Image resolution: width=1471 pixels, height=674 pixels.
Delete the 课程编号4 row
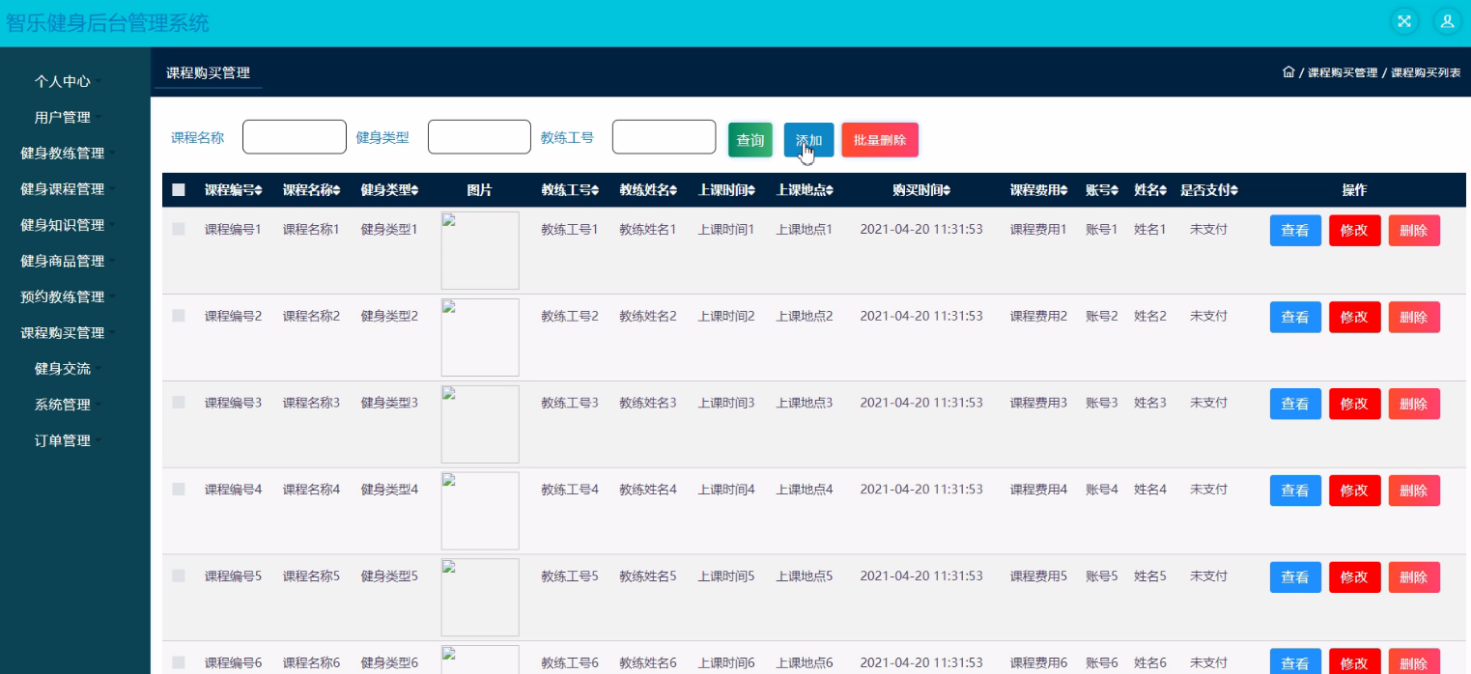[1414, 490]
